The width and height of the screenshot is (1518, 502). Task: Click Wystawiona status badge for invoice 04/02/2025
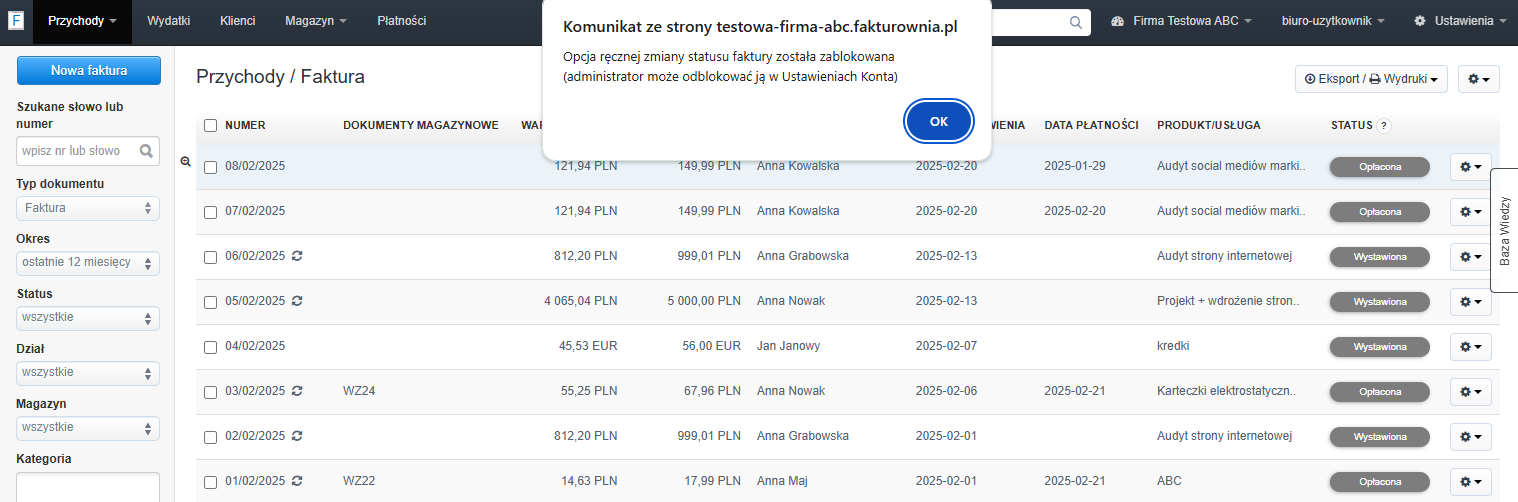click(1379, 347)
